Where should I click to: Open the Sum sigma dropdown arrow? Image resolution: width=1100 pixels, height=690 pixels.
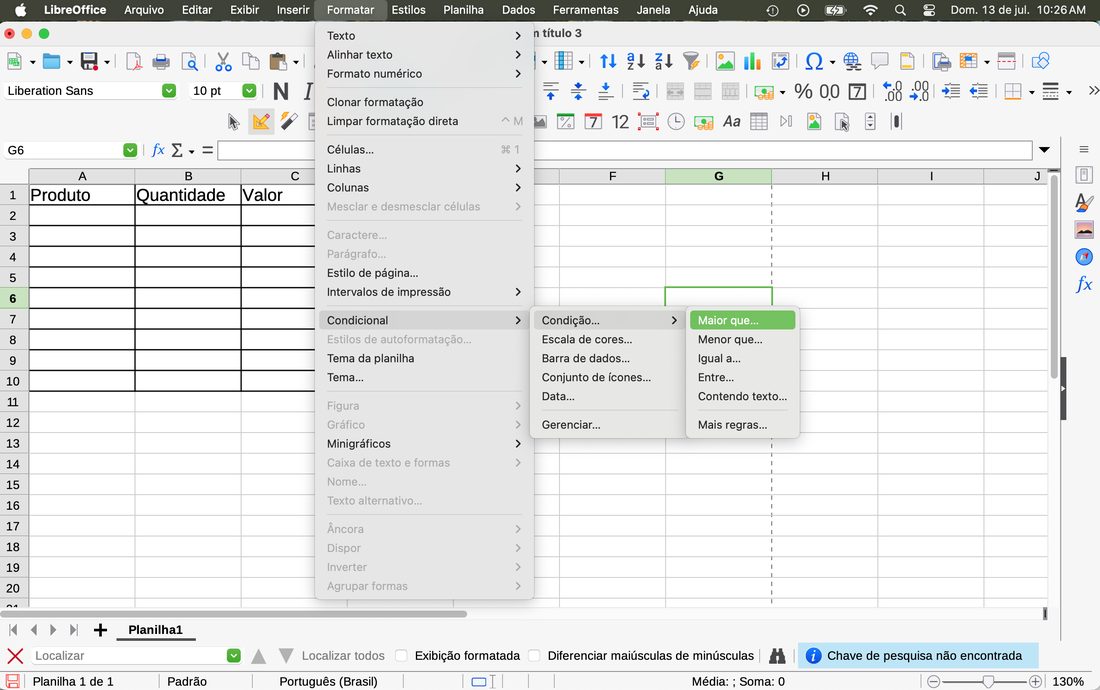(192, 151)
